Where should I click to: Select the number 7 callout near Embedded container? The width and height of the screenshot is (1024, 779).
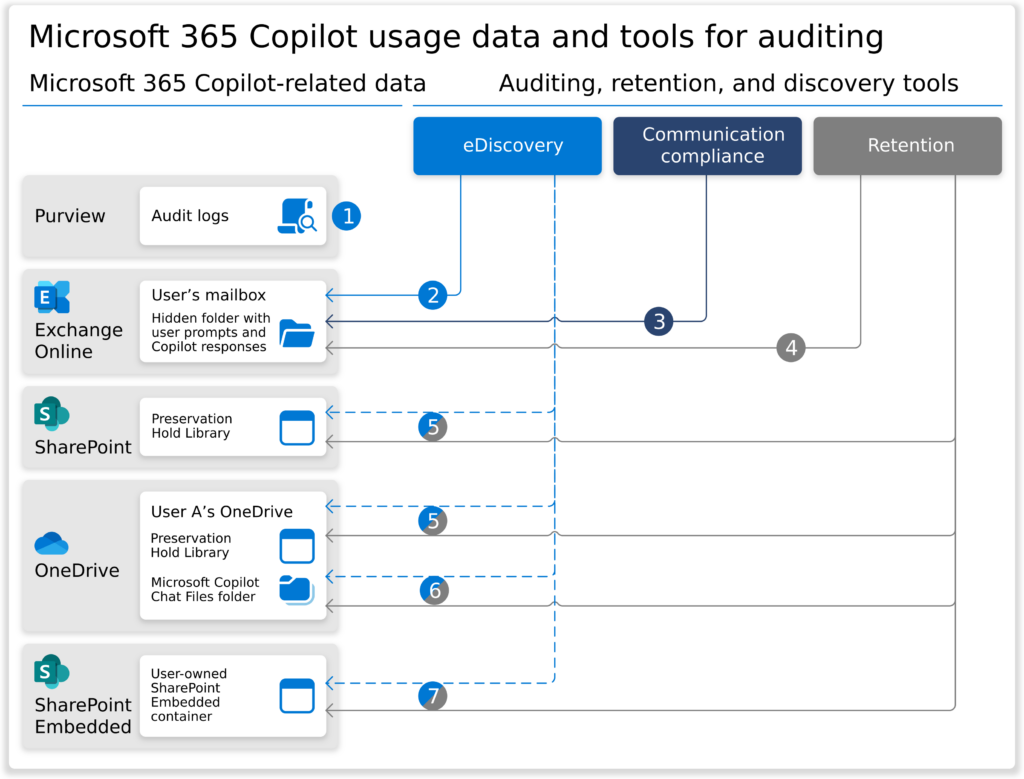pyautogui.click(x=432, y=696)
